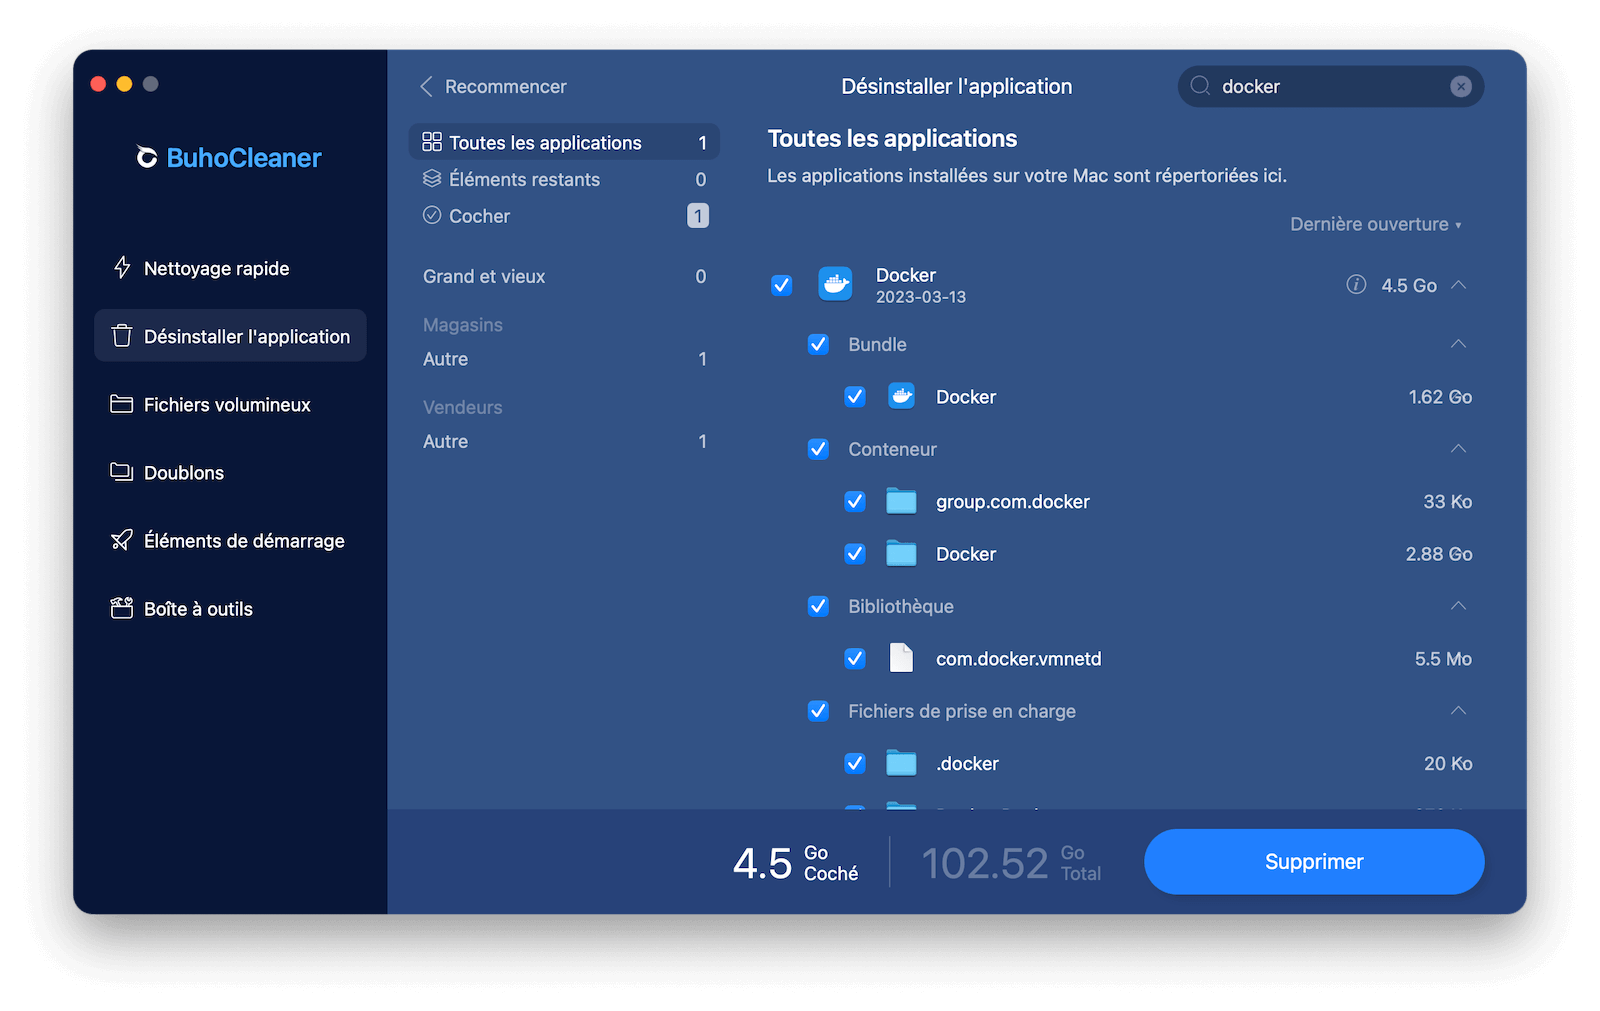Image resolution: width=1600 pixels, height=1011 pixels.
Task: Click the Toutes les applications heading
Action: coord(892,139)
